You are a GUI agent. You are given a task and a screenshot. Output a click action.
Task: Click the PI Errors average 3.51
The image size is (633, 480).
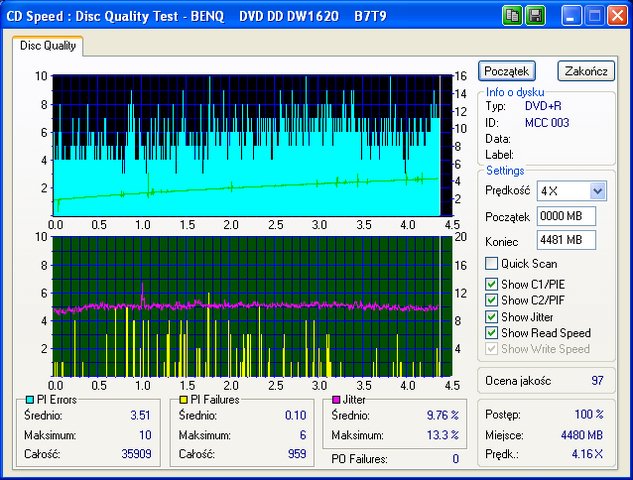140,415
